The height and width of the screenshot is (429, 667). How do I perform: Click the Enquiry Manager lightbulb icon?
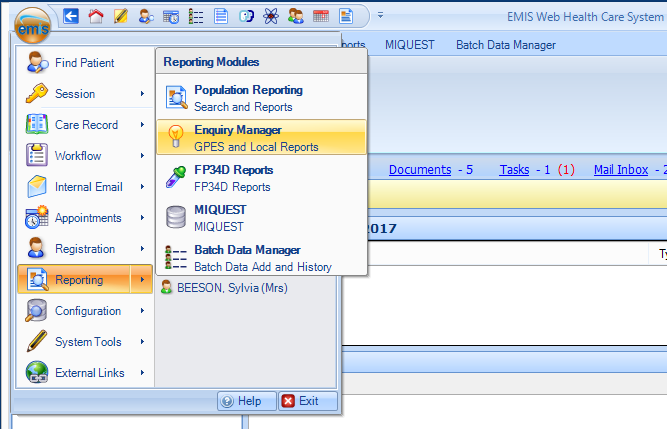tap(176, 136)
